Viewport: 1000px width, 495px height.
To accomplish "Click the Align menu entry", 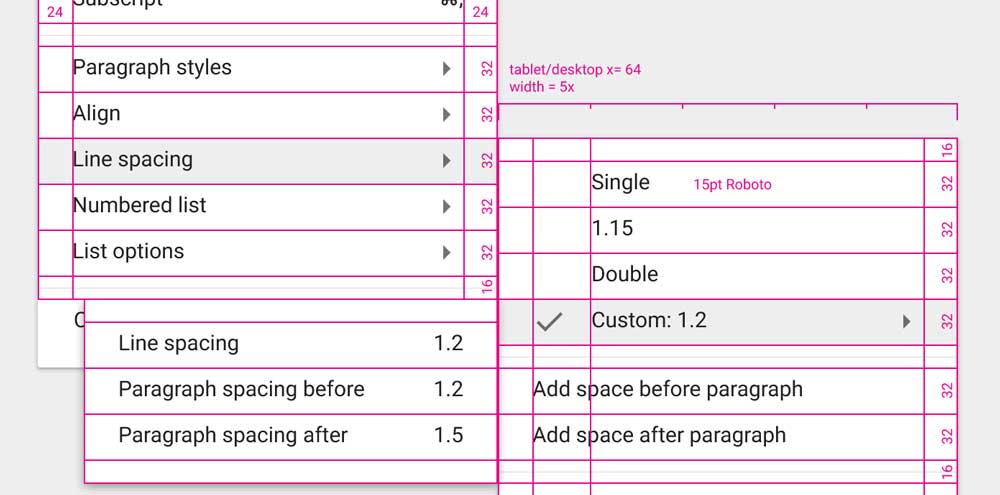I will point(97,114).
